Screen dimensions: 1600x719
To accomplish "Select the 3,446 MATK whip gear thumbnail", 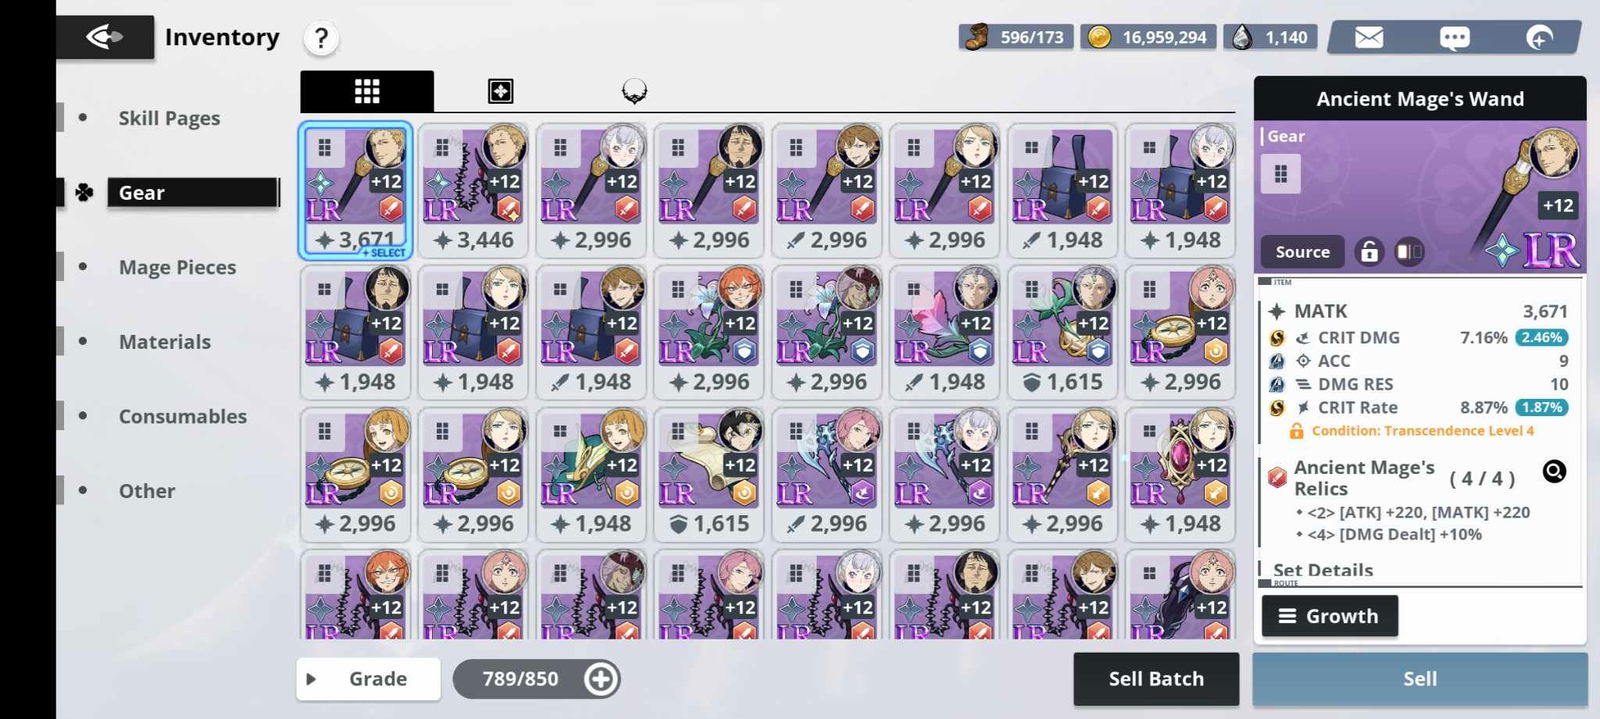I will [x=473, y=191].
